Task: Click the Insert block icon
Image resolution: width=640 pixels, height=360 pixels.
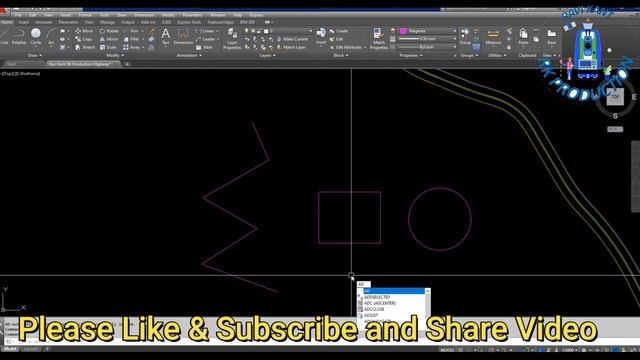Action: [321, 36]
